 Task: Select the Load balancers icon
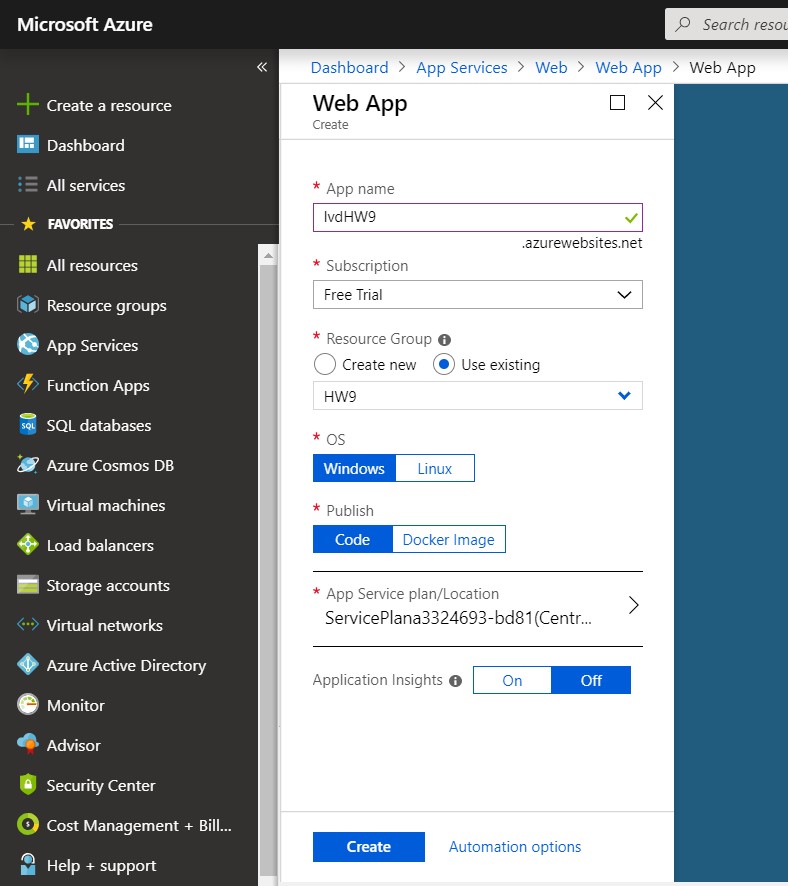28,545
